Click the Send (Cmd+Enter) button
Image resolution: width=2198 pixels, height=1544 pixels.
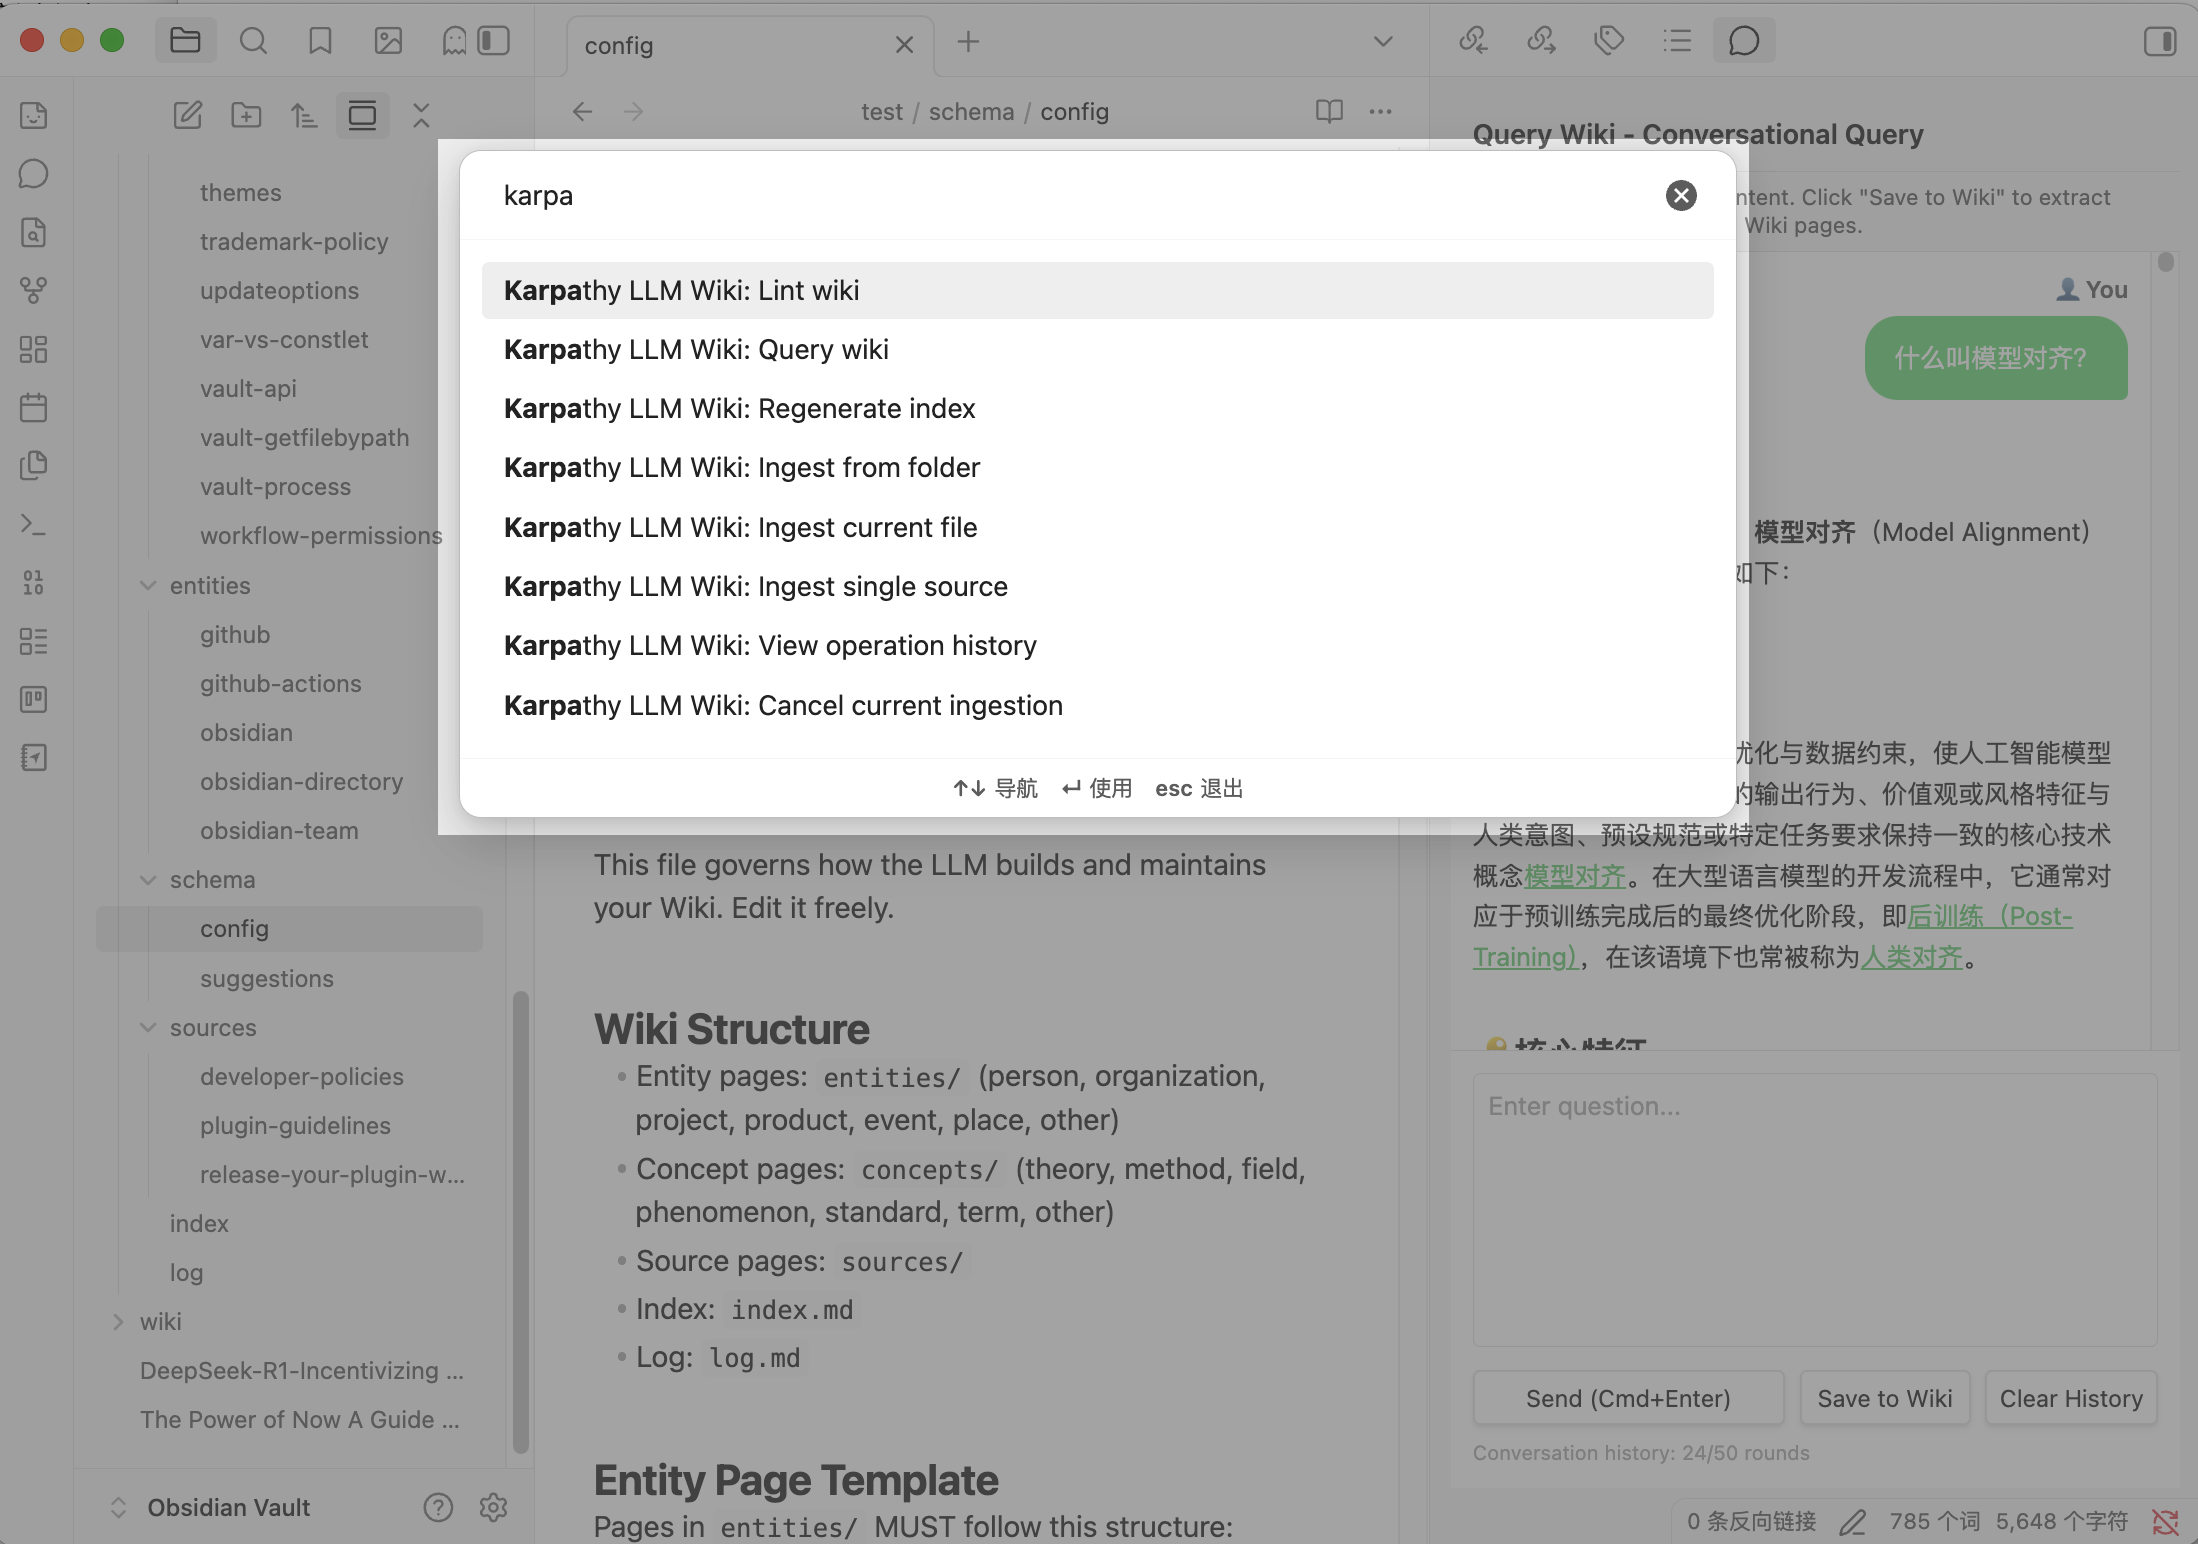(1628, 1398)
